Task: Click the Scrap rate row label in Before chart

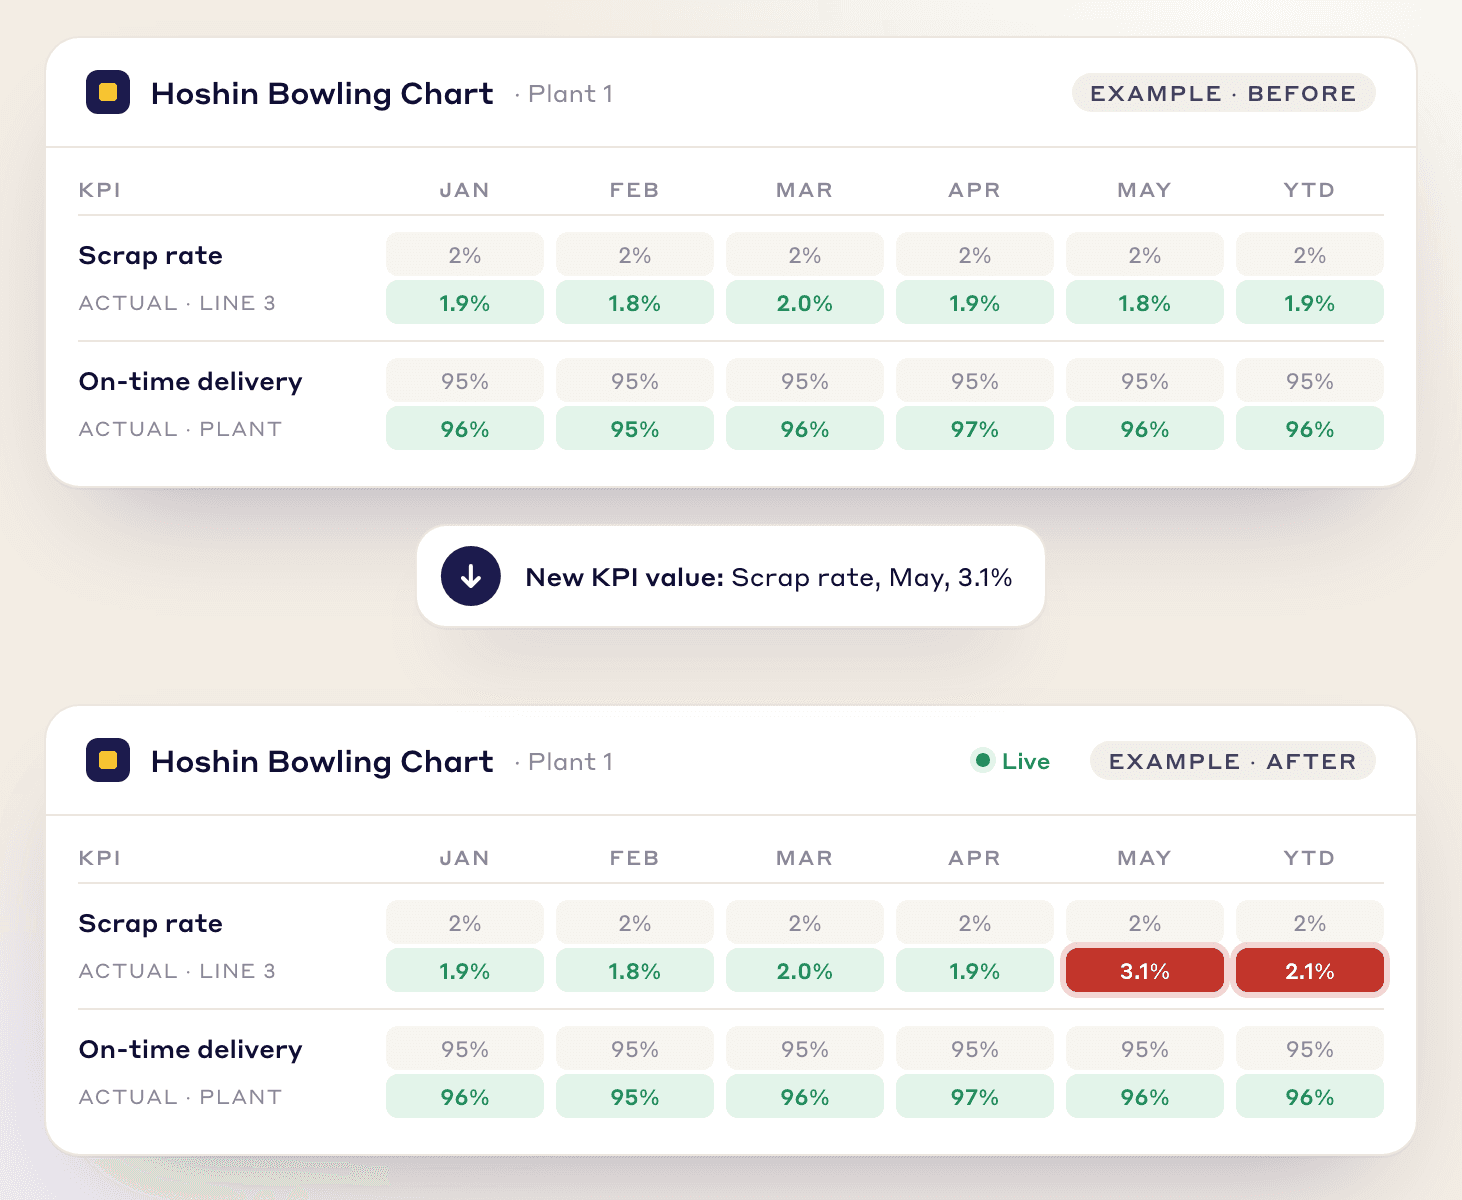Action: point(151,255)
